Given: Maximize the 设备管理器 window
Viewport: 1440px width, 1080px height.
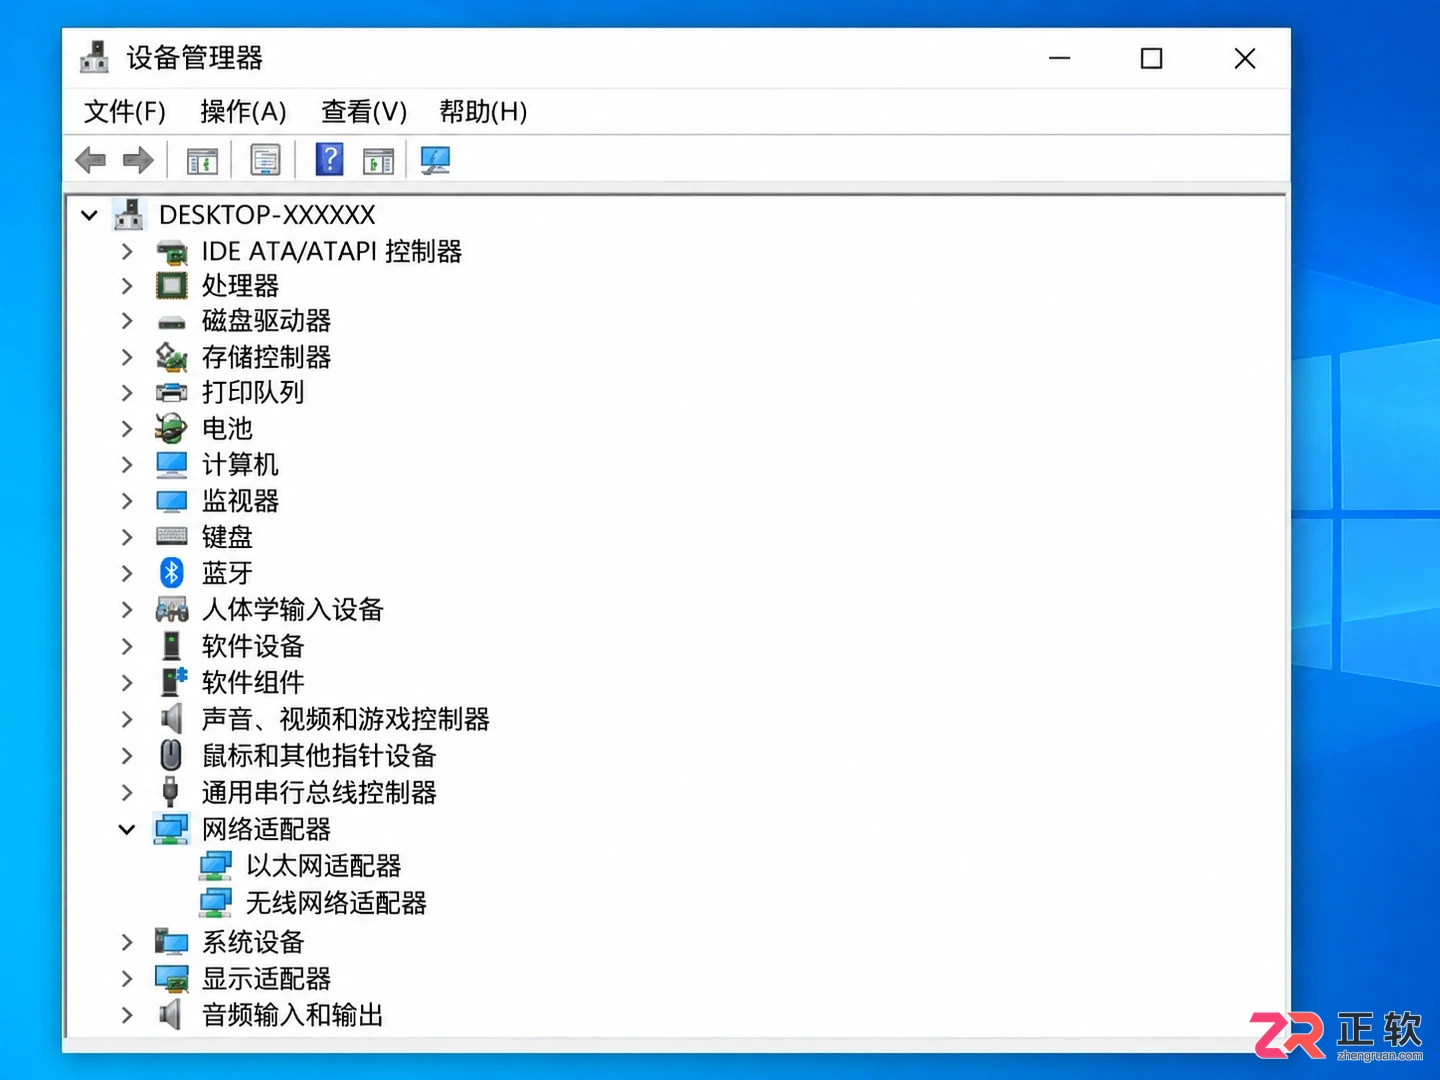Looking at the screenshot, I should pyautogui.click(x=1152, y=58).
